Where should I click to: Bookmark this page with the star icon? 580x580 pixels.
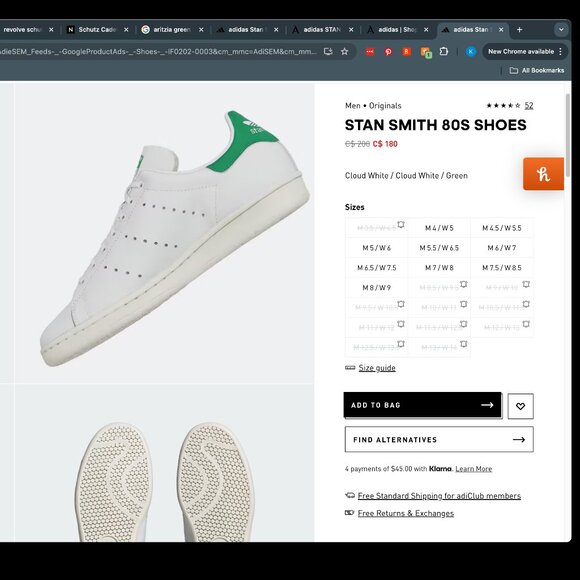click(x=344, y=51)
